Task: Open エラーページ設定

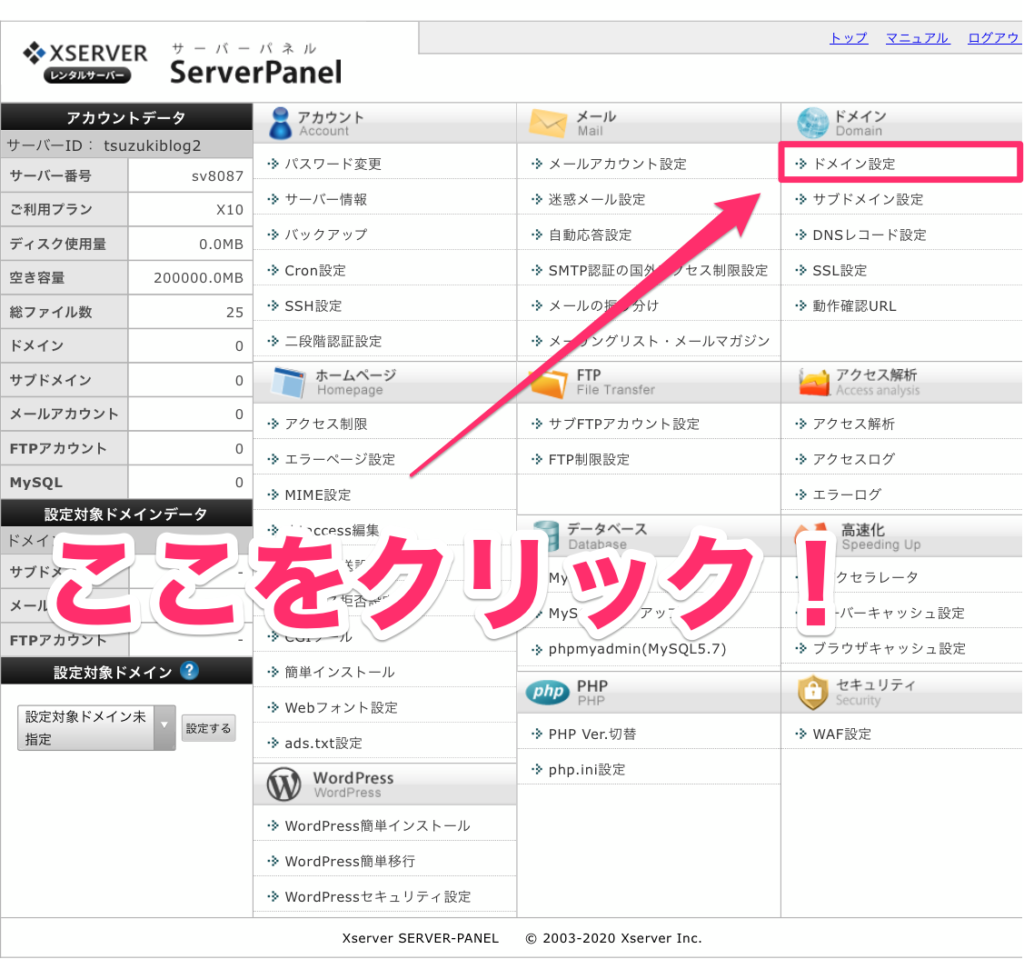Action: [340, 459]
